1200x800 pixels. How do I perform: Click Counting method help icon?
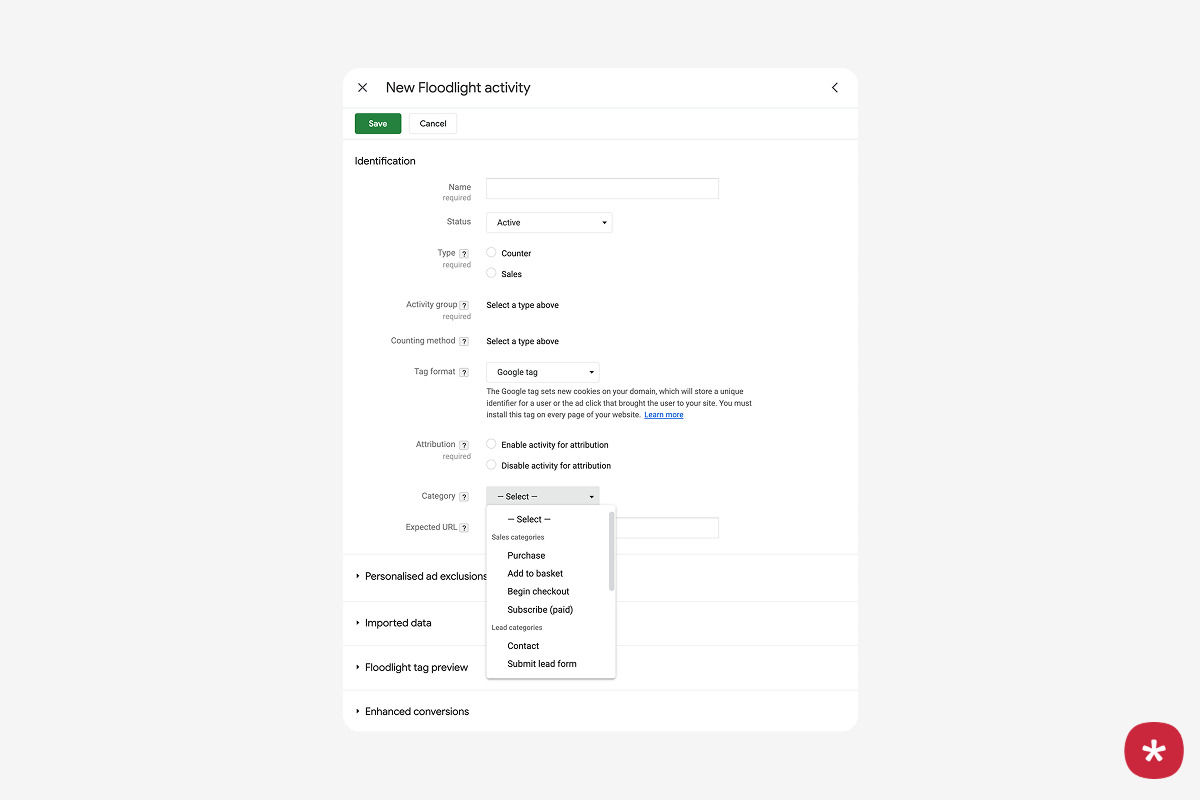pos(464,341)
